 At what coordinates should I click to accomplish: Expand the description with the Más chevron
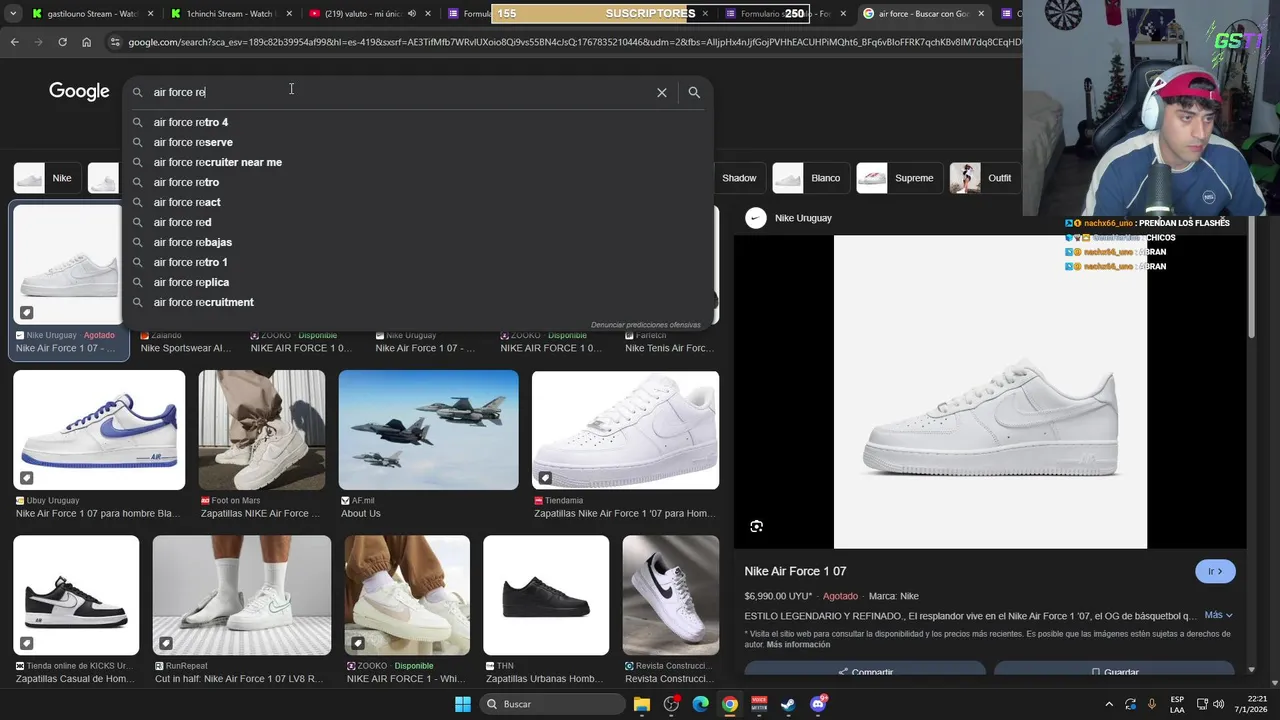coord(1218,615)
